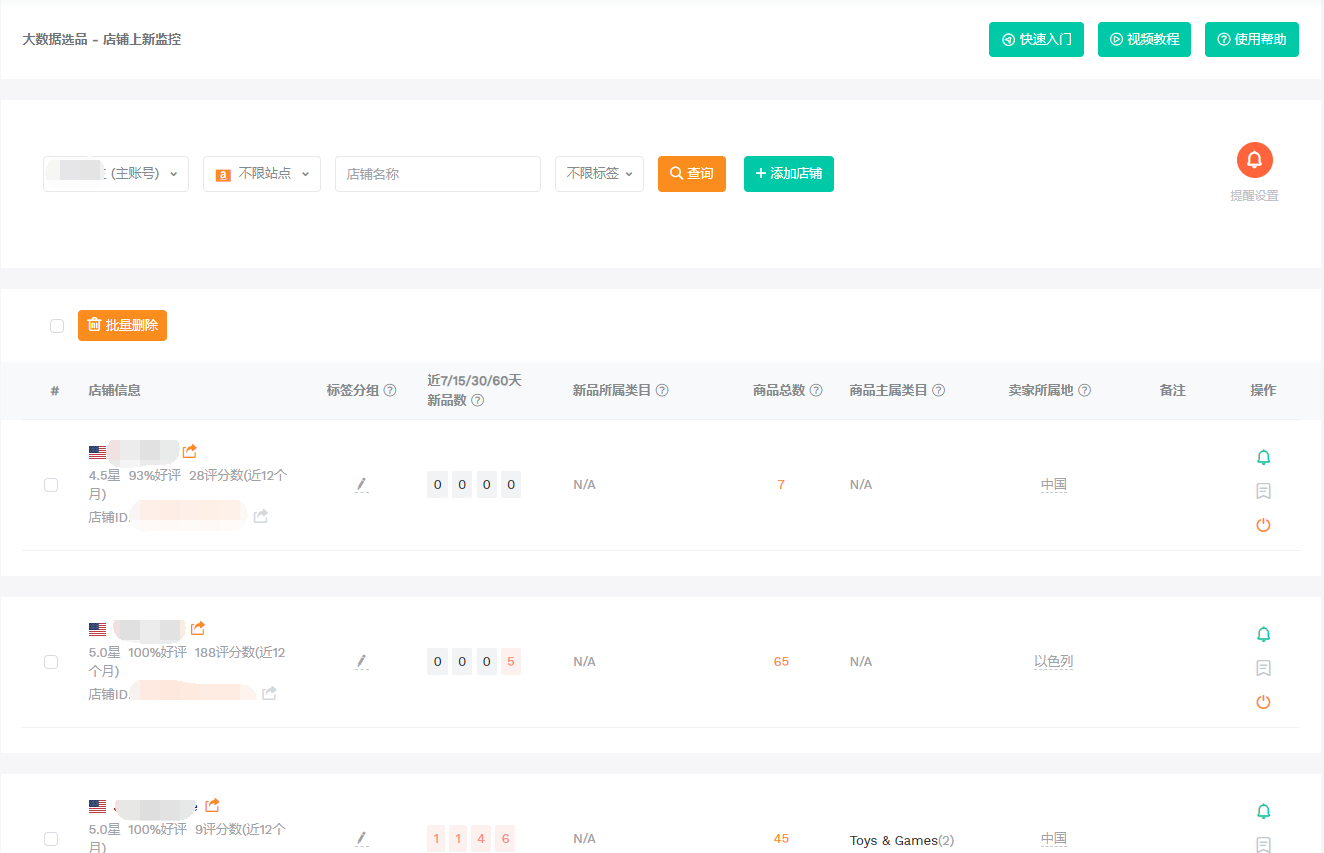Click help icon next to 卖家所属地 header
This screenshot has width=1324, height=853.
tap(1084, 391)
